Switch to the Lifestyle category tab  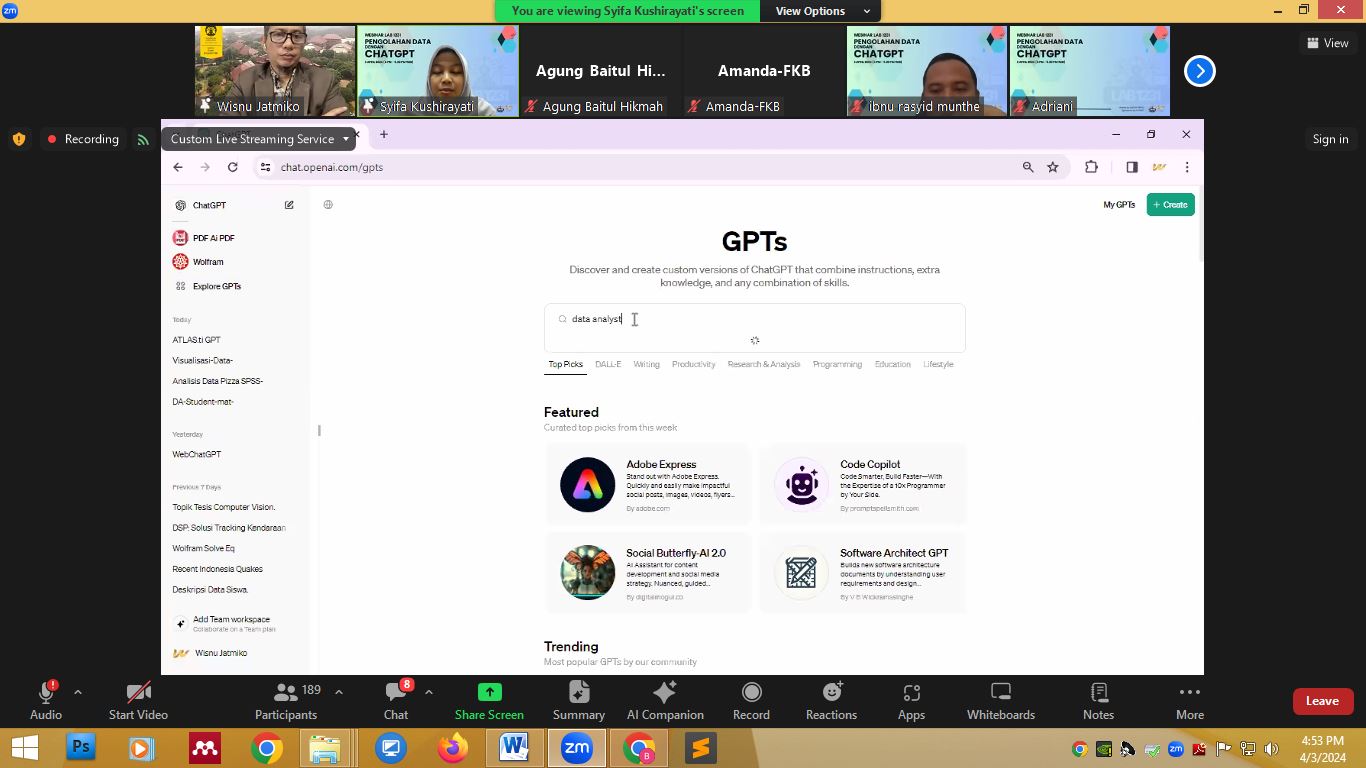tap(938, 364)
